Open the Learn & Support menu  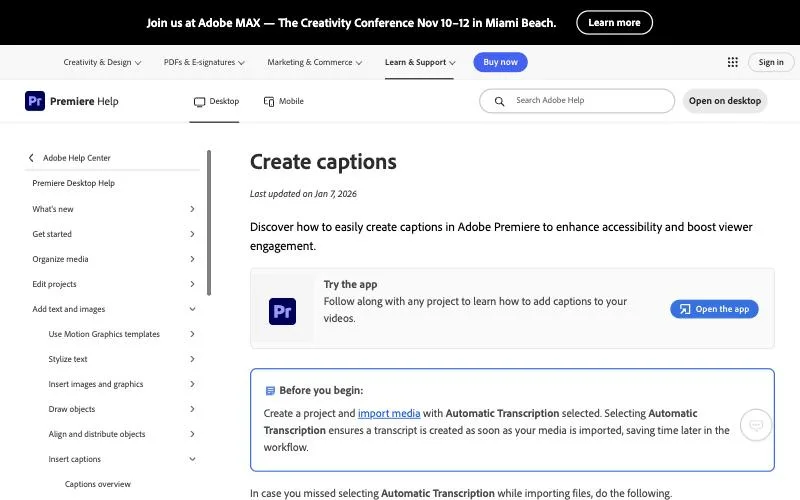coord(420,62)
